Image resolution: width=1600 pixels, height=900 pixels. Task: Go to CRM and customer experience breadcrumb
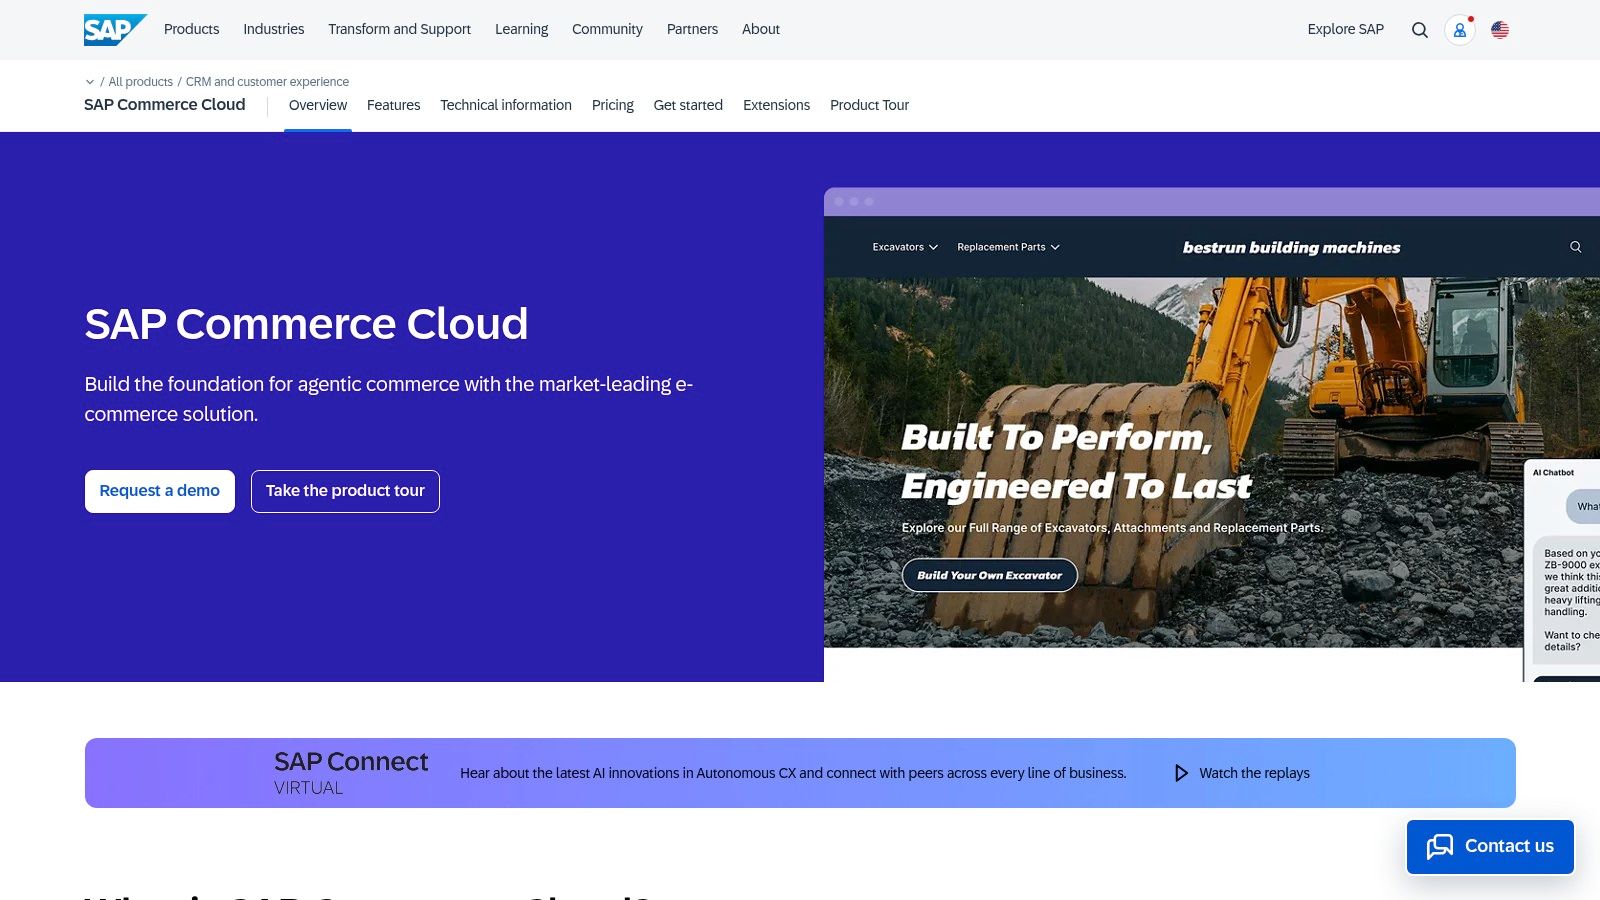tap(267, 82)
